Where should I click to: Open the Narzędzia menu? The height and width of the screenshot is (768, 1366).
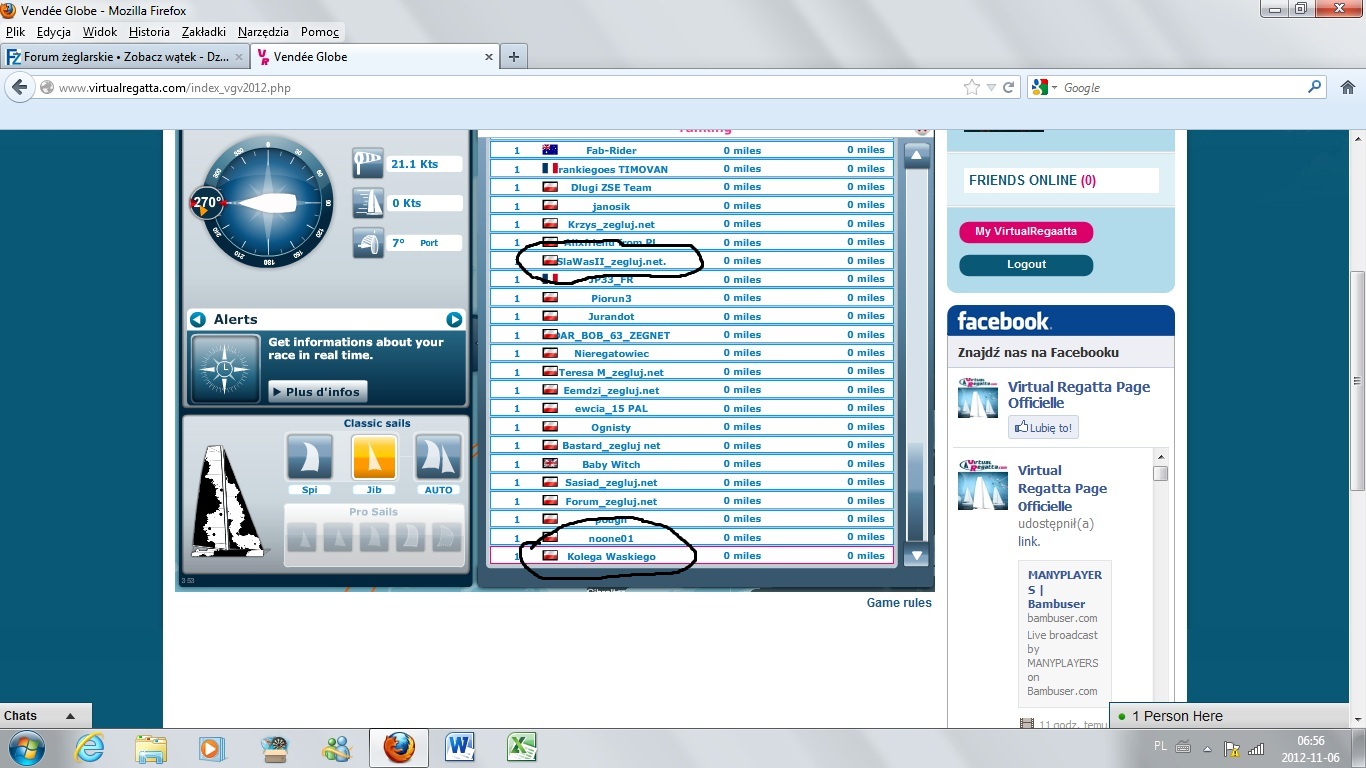pyautogui.click(x=264, y=32)
